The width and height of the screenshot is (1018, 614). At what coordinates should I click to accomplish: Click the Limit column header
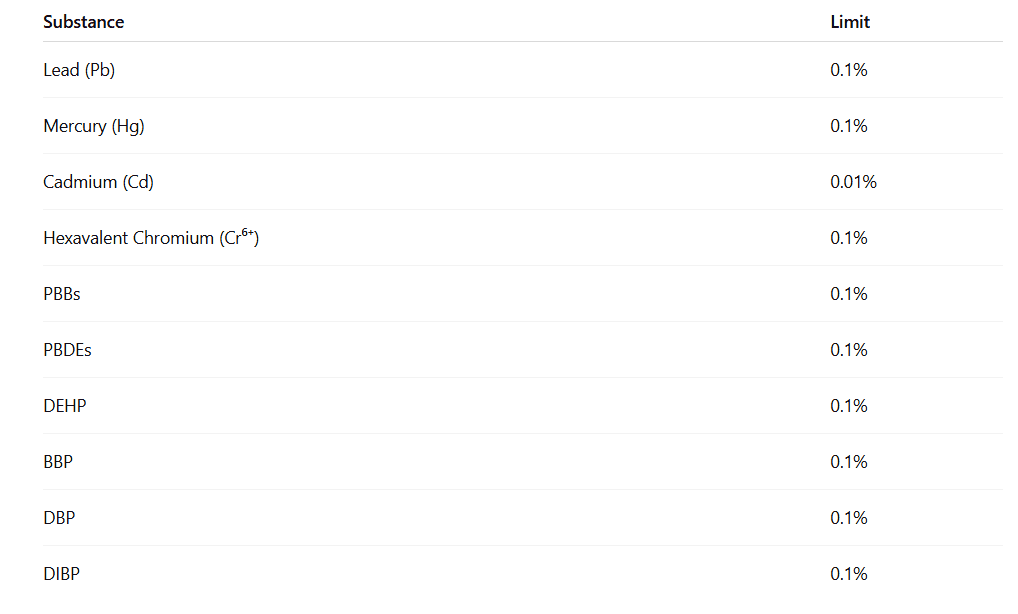pos(850,22)
